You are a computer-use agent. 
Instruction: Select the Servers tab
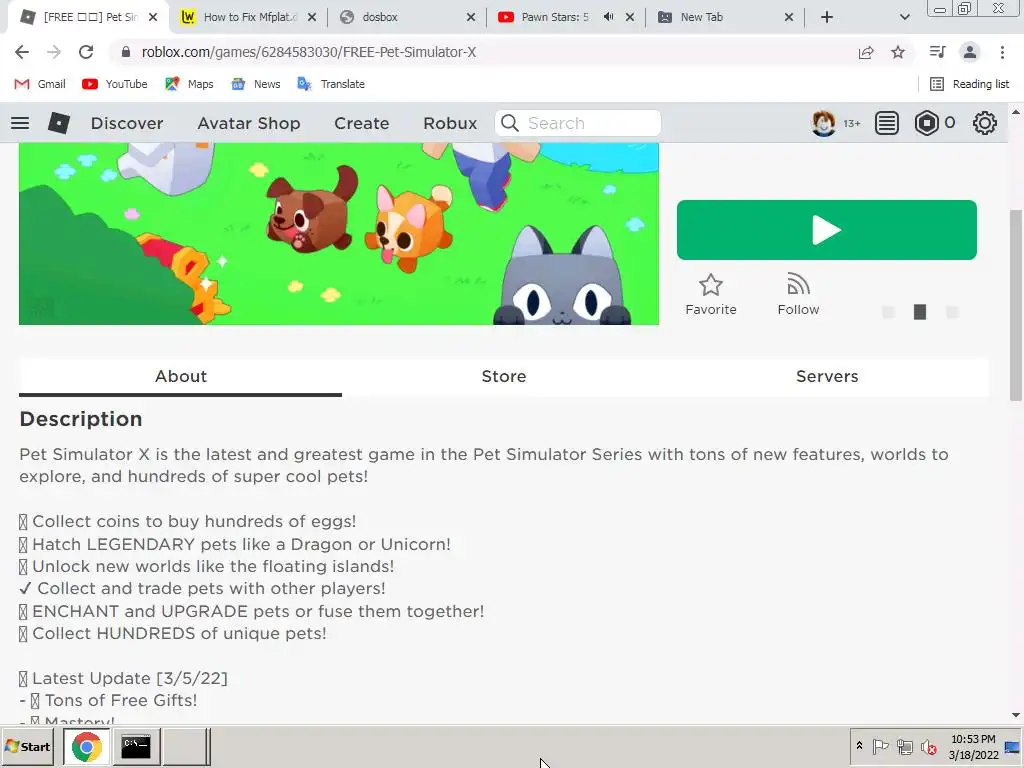(827, 376)
